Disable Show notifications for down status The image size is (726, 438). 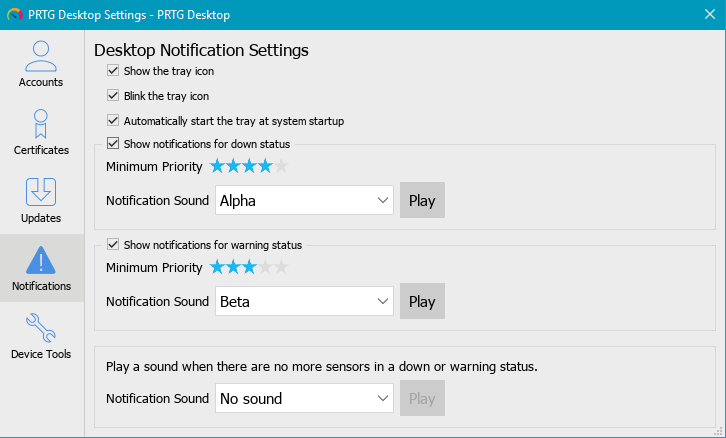tap(113, 143)
